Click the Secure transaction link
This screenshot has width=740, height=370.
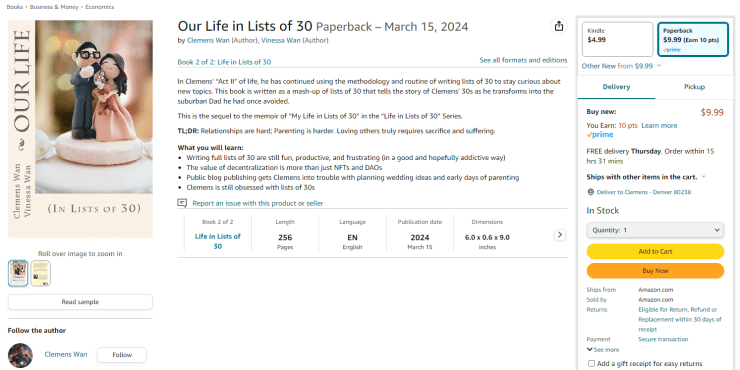coord(663,339)
